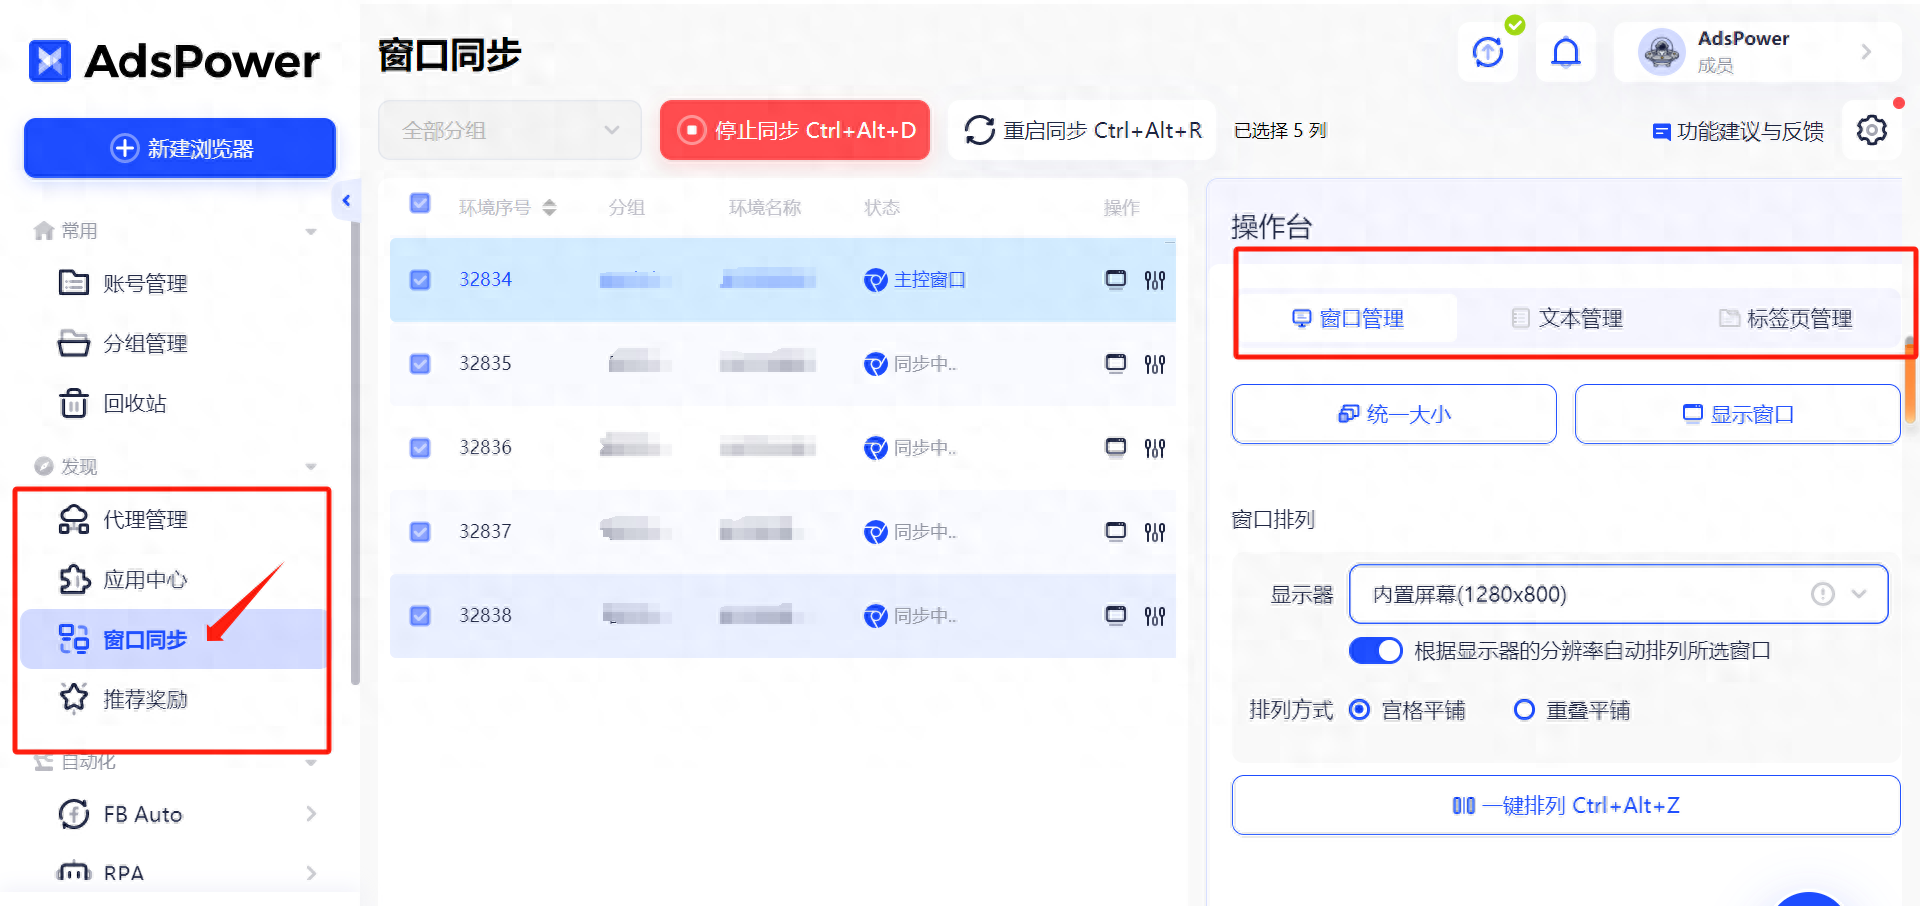
Task: Open the sliders settings icon on row 32835
Action: [x=1154, y=364]
